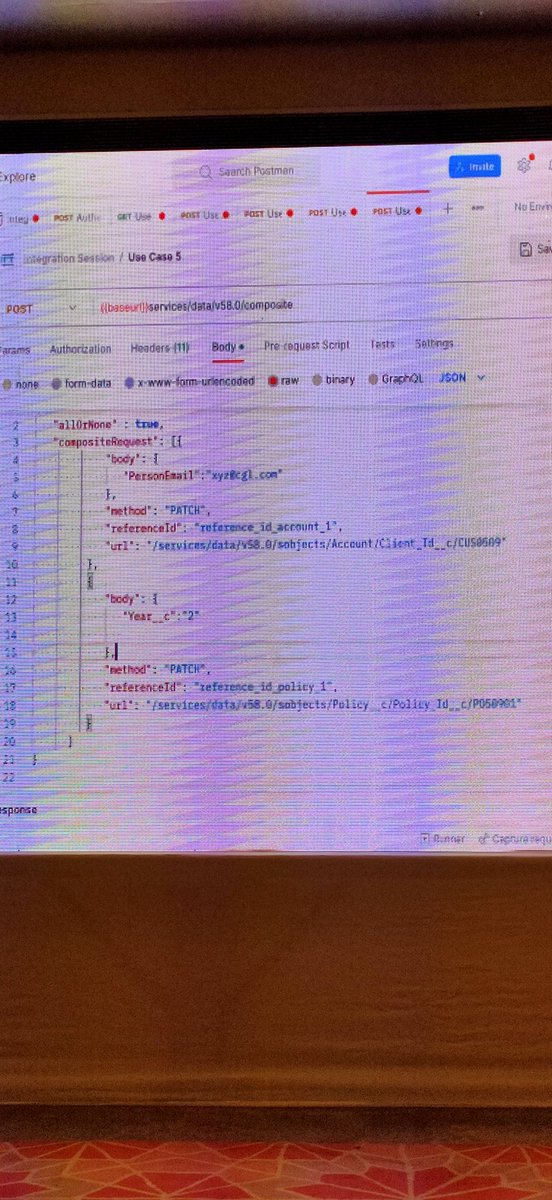Select the form-data body type radio
Screen dimensions: 552x1200
pyautogui.click(x=57, y=382)
